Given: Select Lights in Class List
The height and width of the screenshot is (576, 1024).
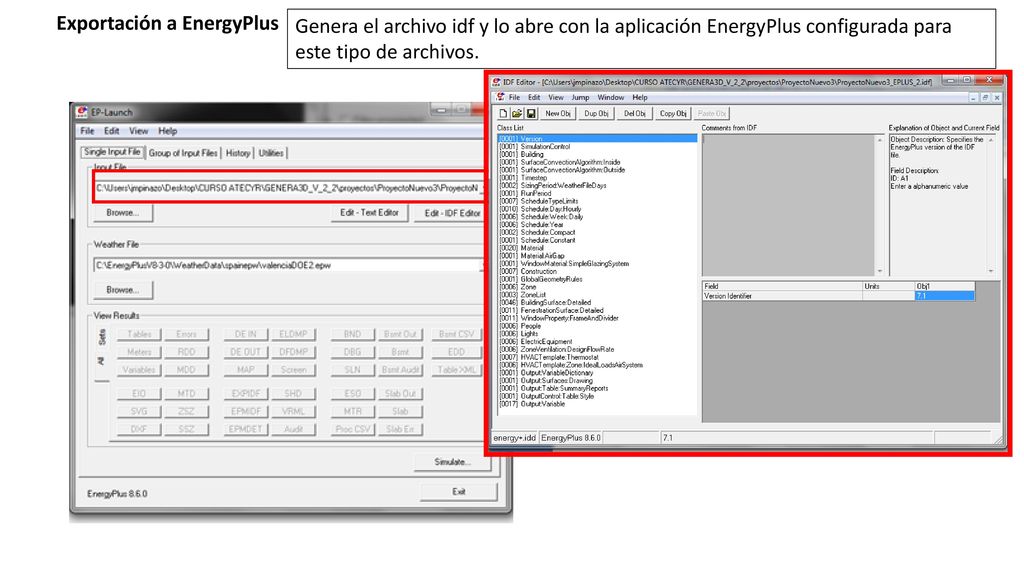Looking at the screenshot, I should (x=519, y=334).
